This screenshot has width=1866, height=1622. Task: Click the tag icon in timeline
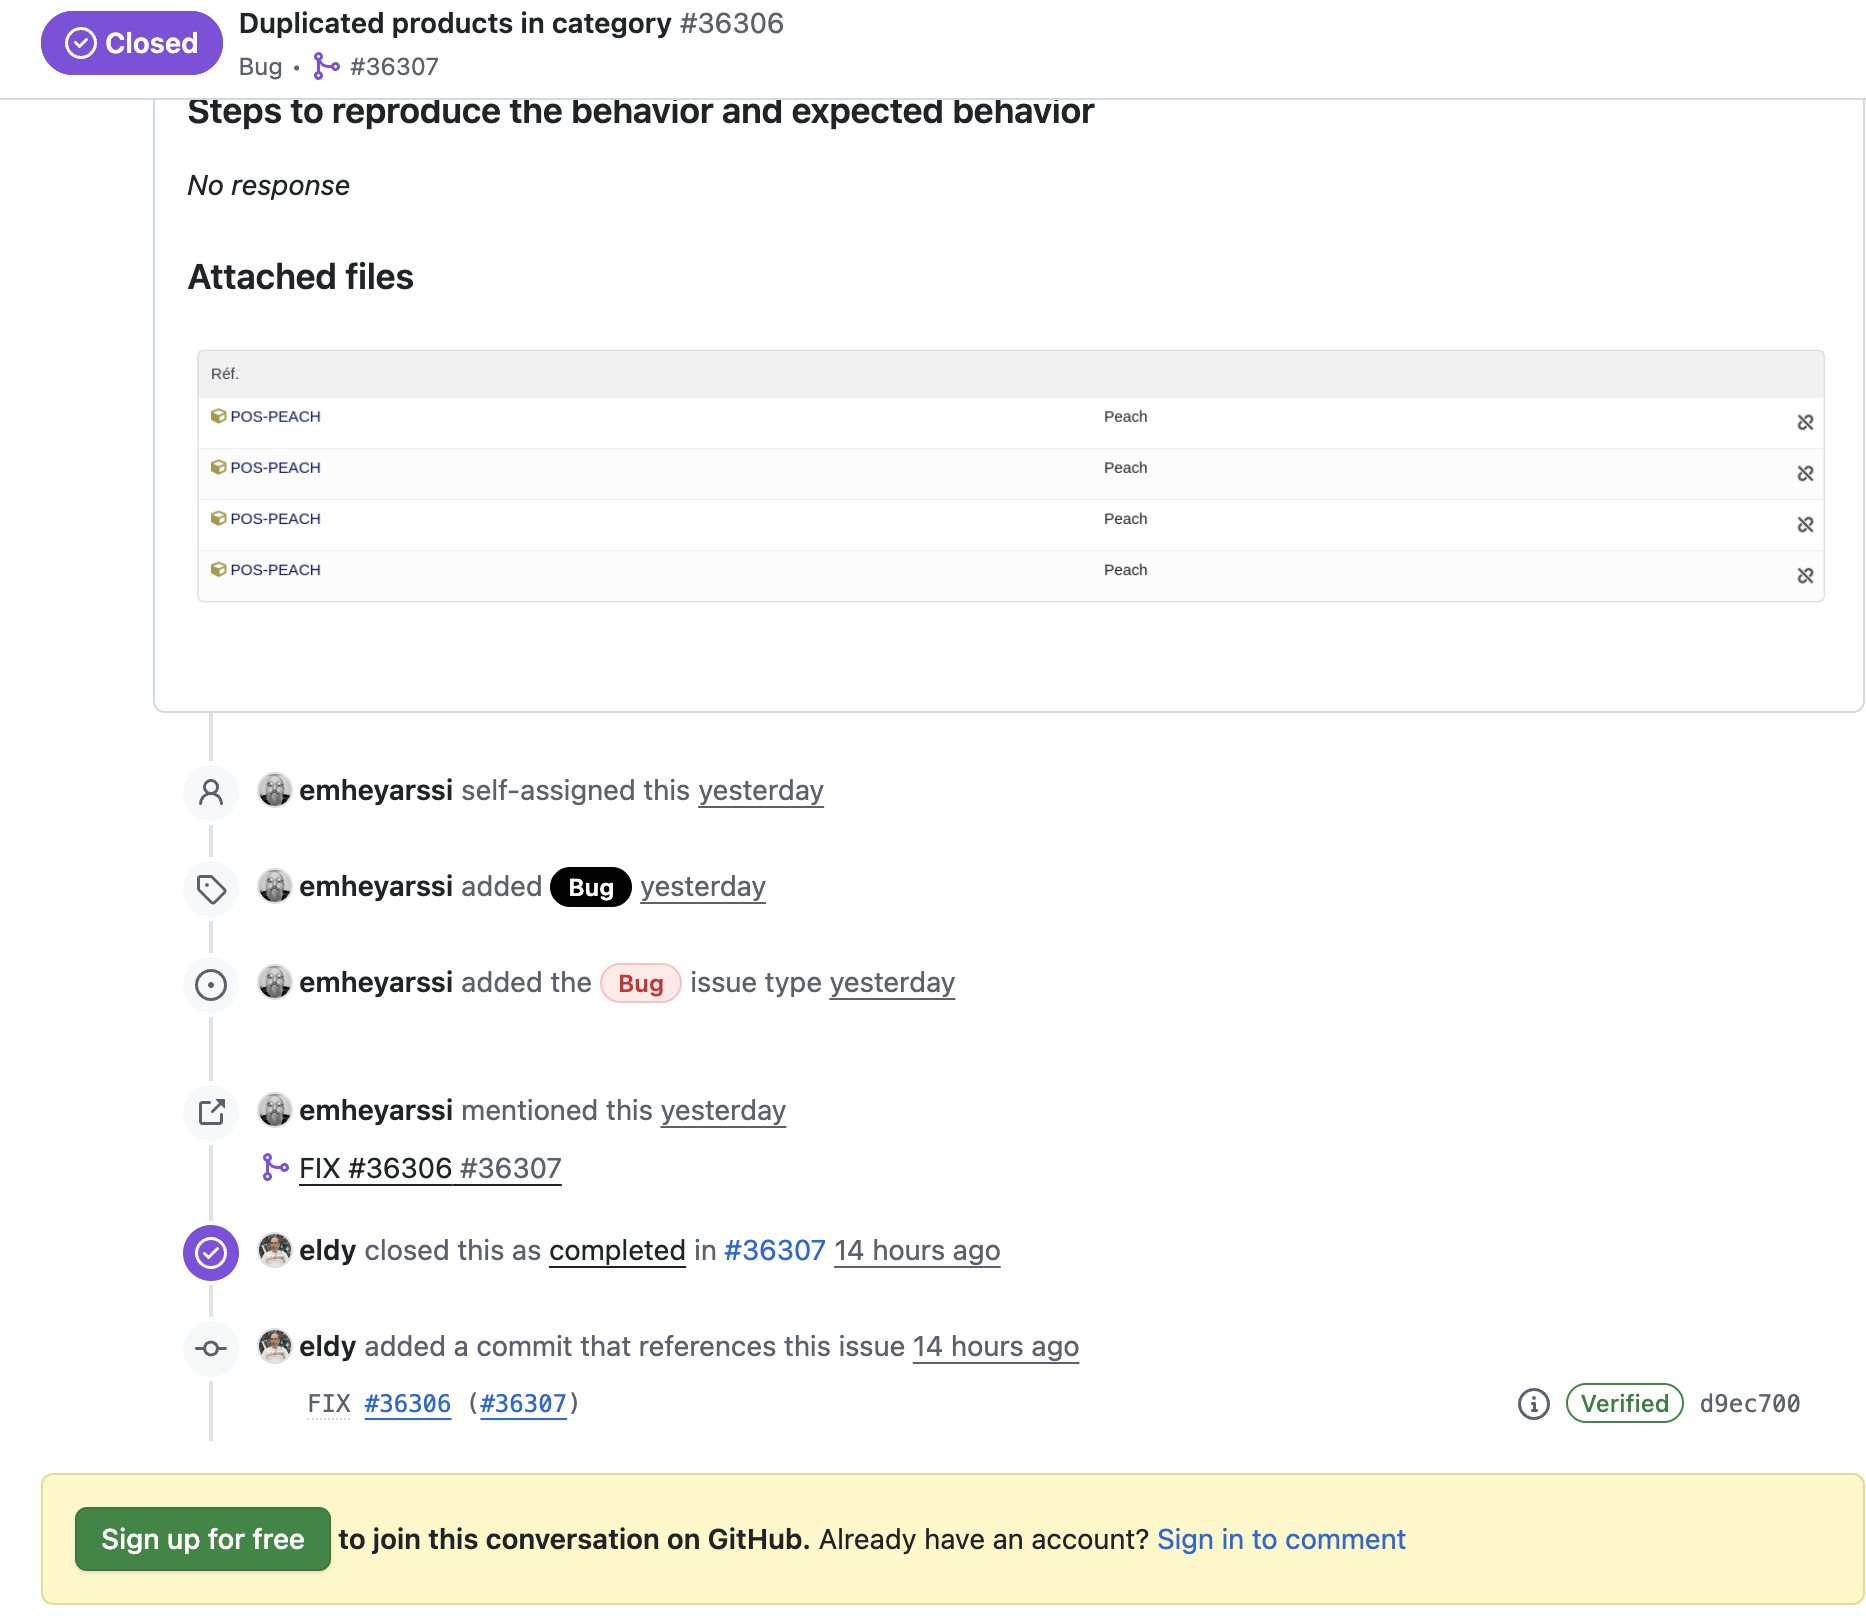(211, 889)
